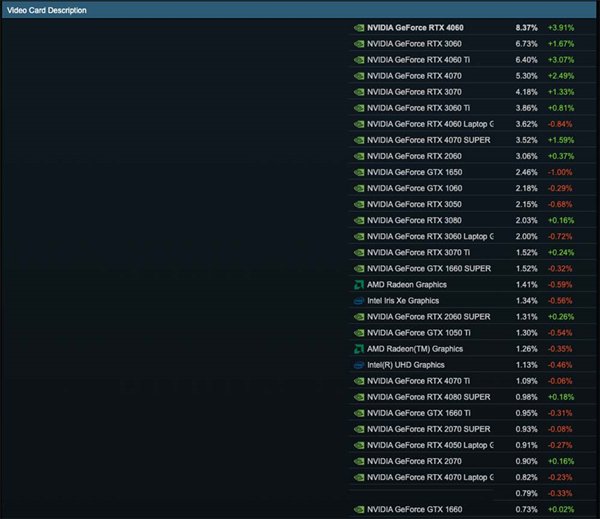Click the -0.33% change on the unnamed row
Screen dimensions: 600x519
click(560, 494)
